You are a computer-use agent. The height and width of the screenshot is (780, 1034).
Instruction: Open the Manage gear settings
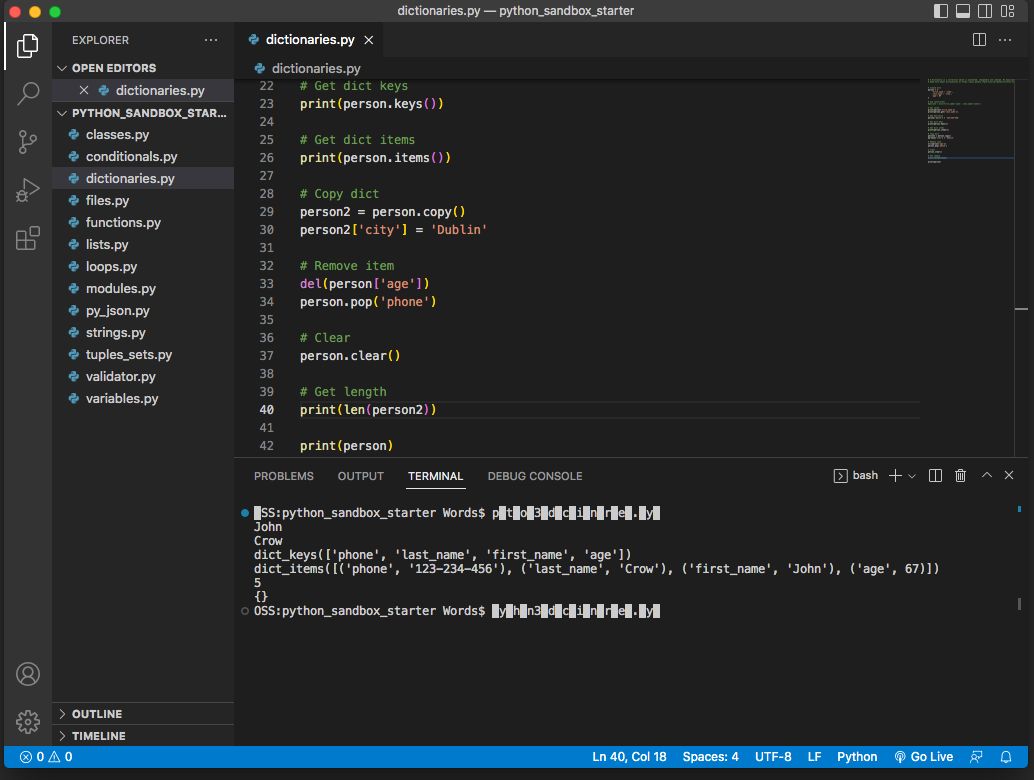(x=28, y=721)
